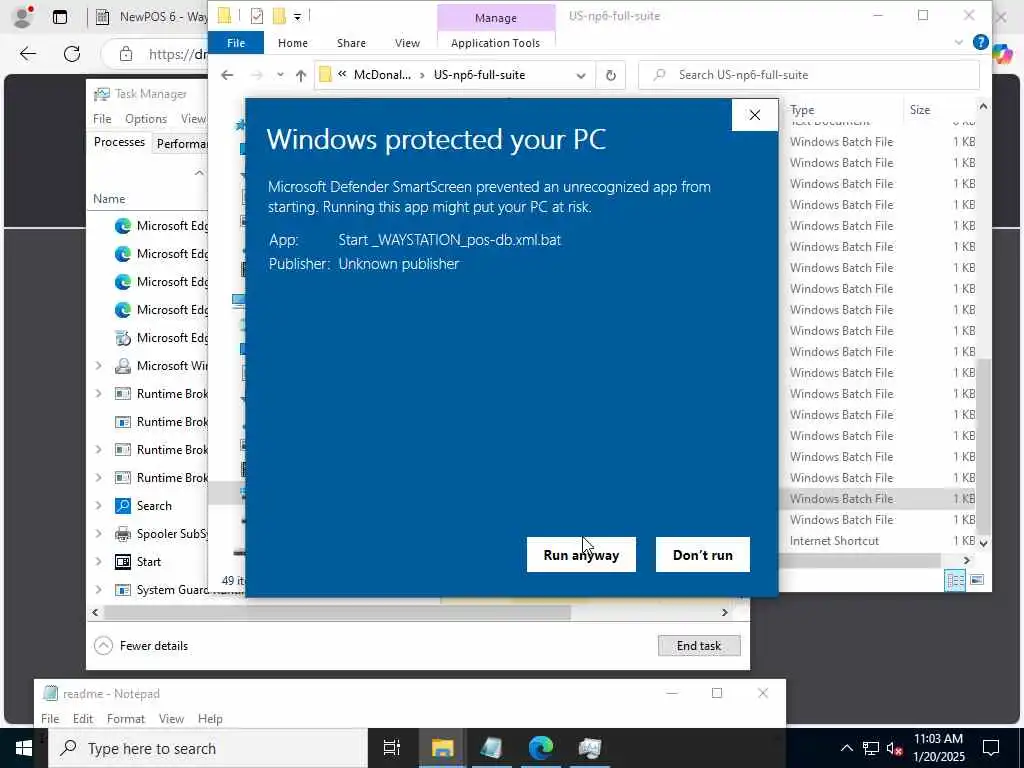Viewport: 1024px width, 768px height.
Task: Click the Edge profile avatar icon
Action: click(24, 16)
